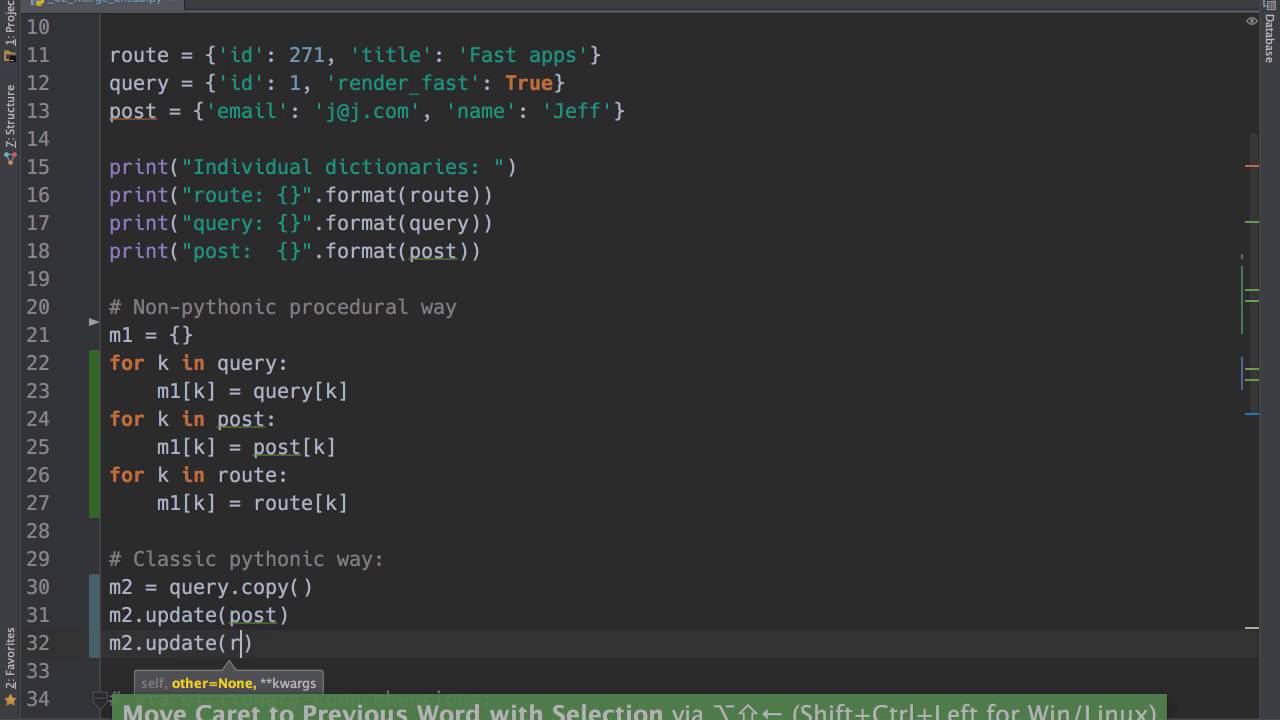1280x720 pixels.
Task: Click format(route) call on line 16
Action: point(408,195)
